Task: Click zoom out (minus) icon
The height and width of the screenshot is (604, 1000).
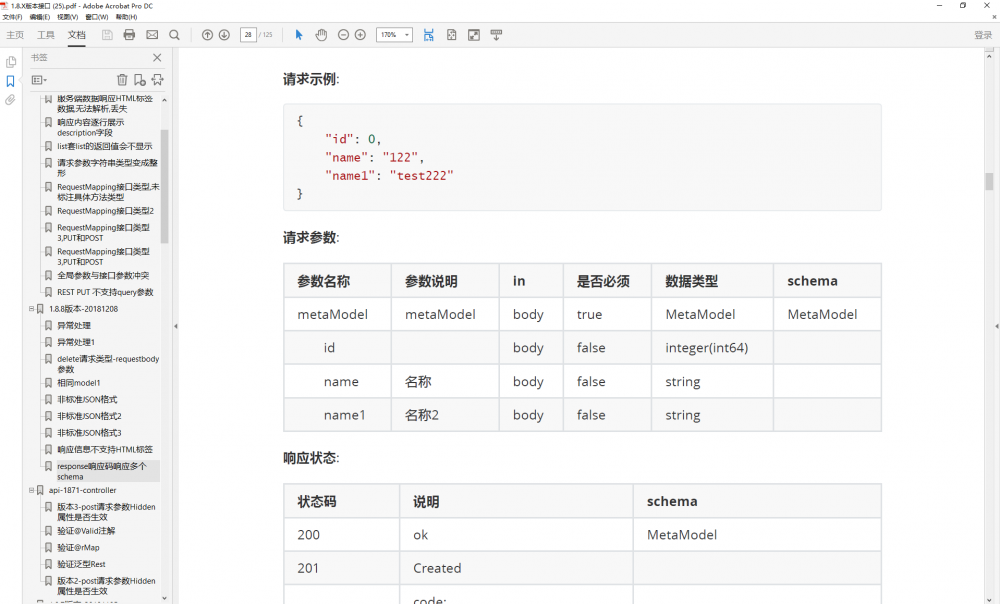Action: (x=344, y=34)
